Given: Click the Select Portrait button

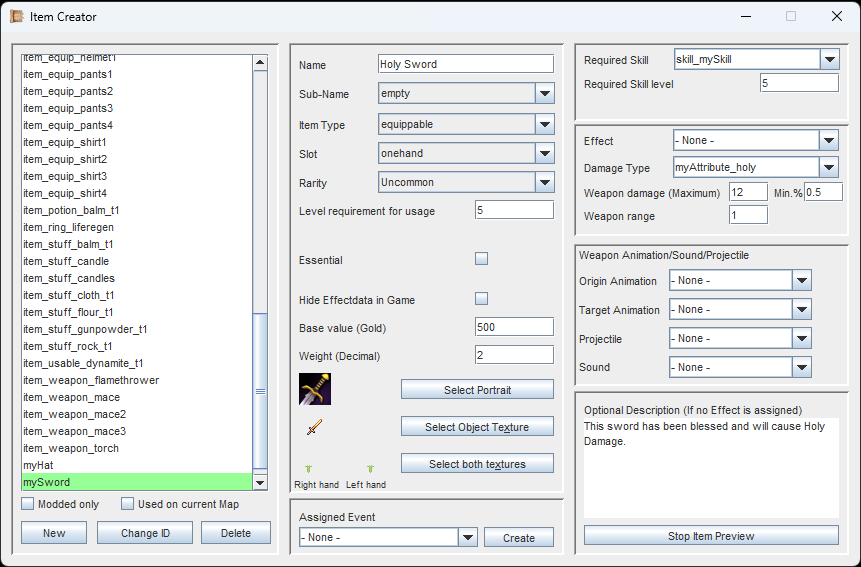Looking at the screenshot, I should pyautogui.click(x=477, y=390).
